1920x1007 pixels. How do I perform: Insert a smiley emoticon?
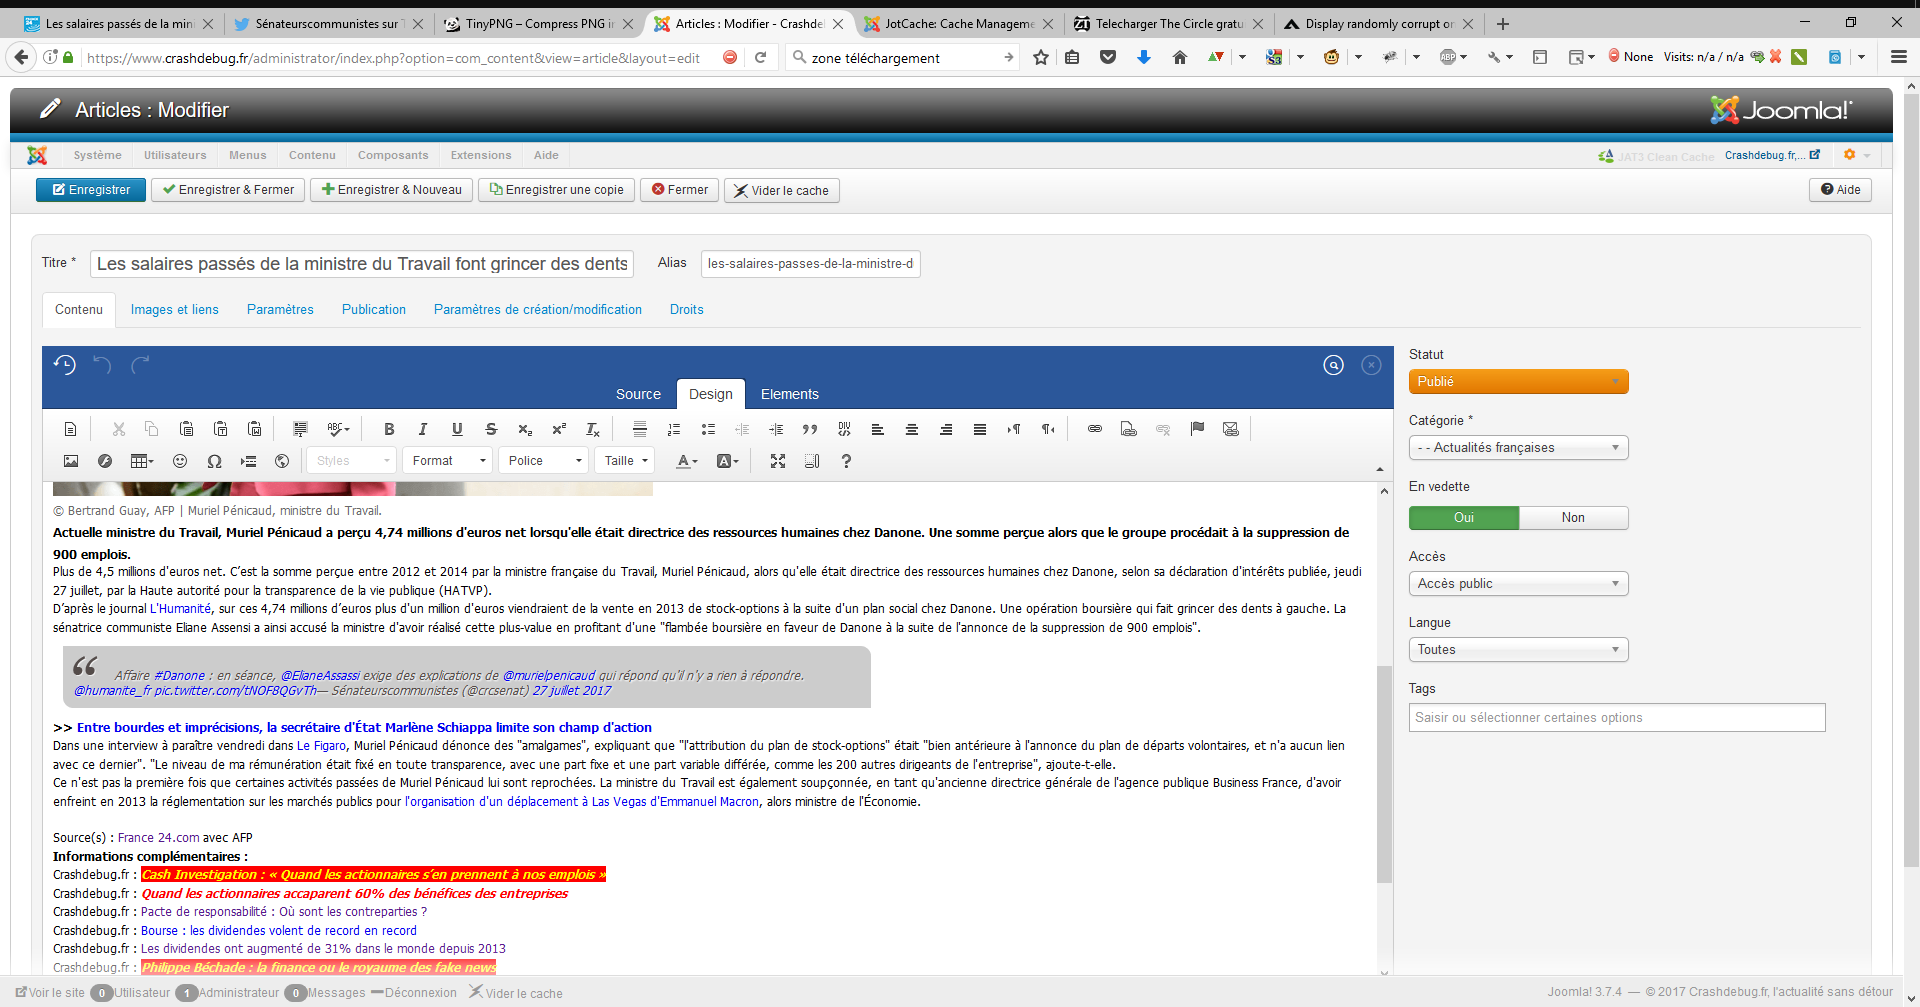pos(180,461)
